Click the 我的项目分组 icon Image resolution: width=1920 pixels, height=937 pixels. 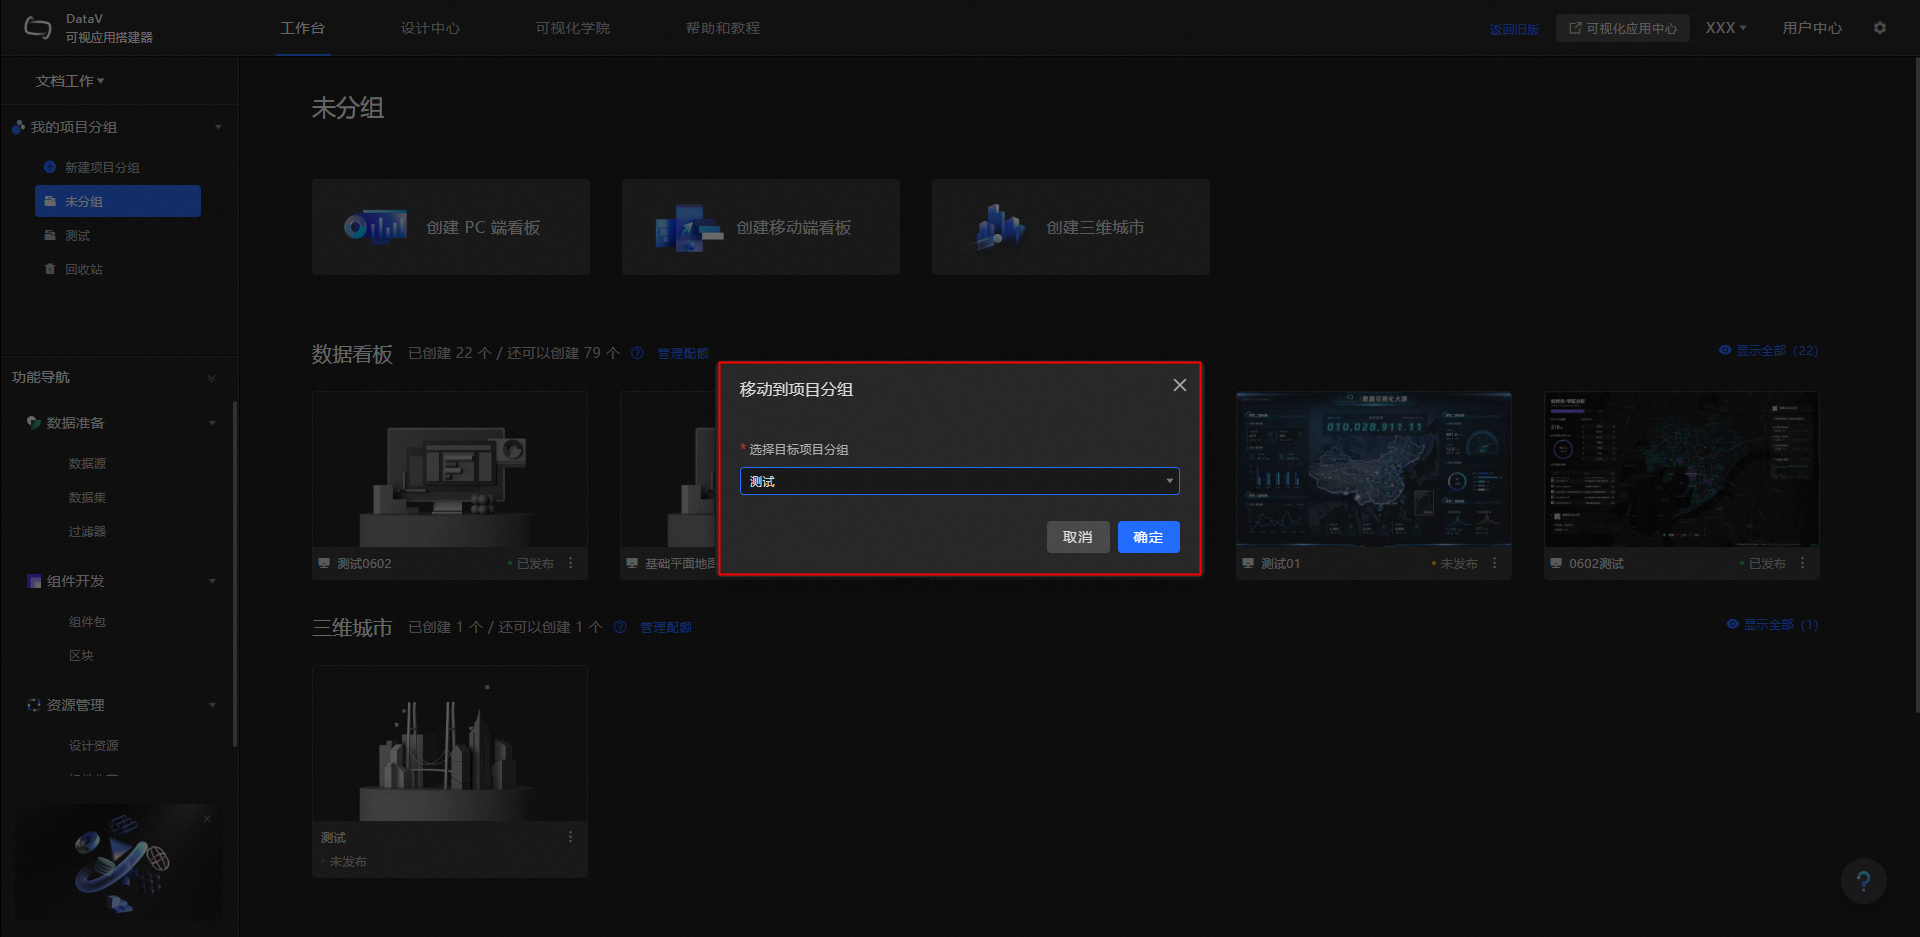coord(18,127)
